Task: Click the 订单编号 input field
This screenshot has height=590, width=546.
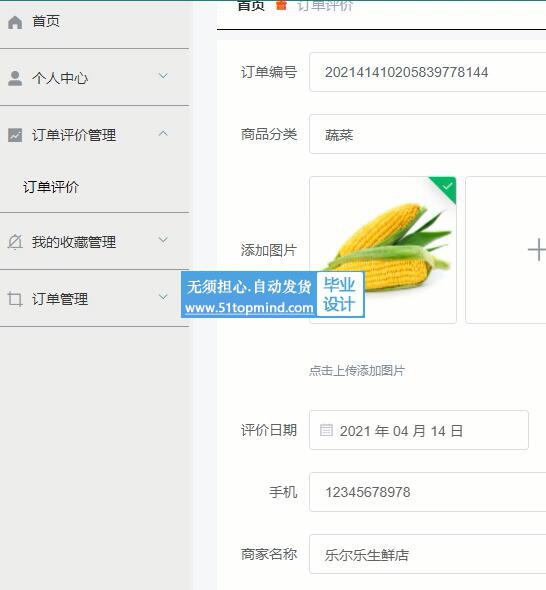Action: pyautogui.click(x=428, y=72)
